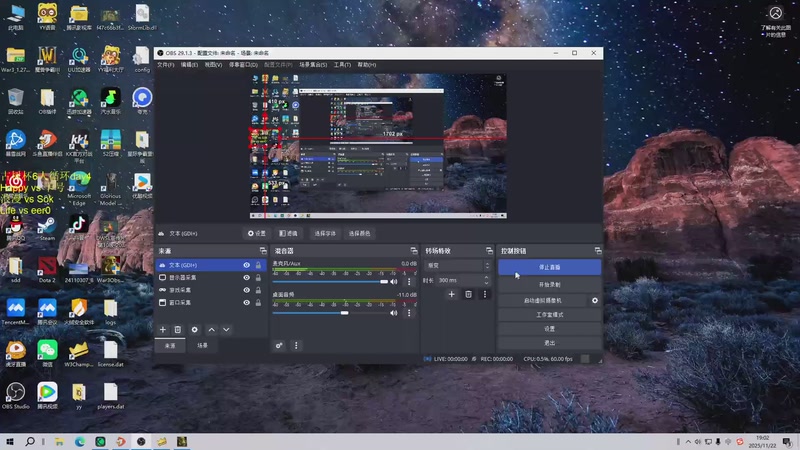Delete scene transition with trash icon
The height and width of the screenshot is (450, 800).
click(x=468, y=294)
